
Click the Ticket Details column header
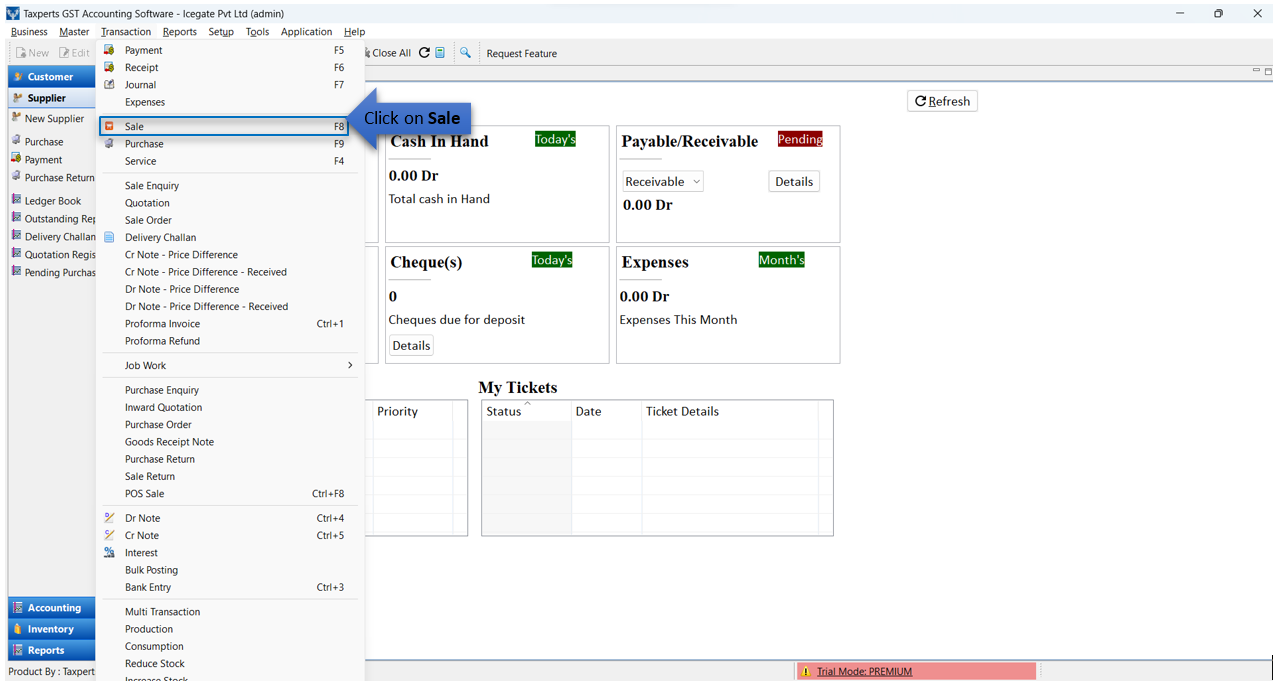pos(729,411)
